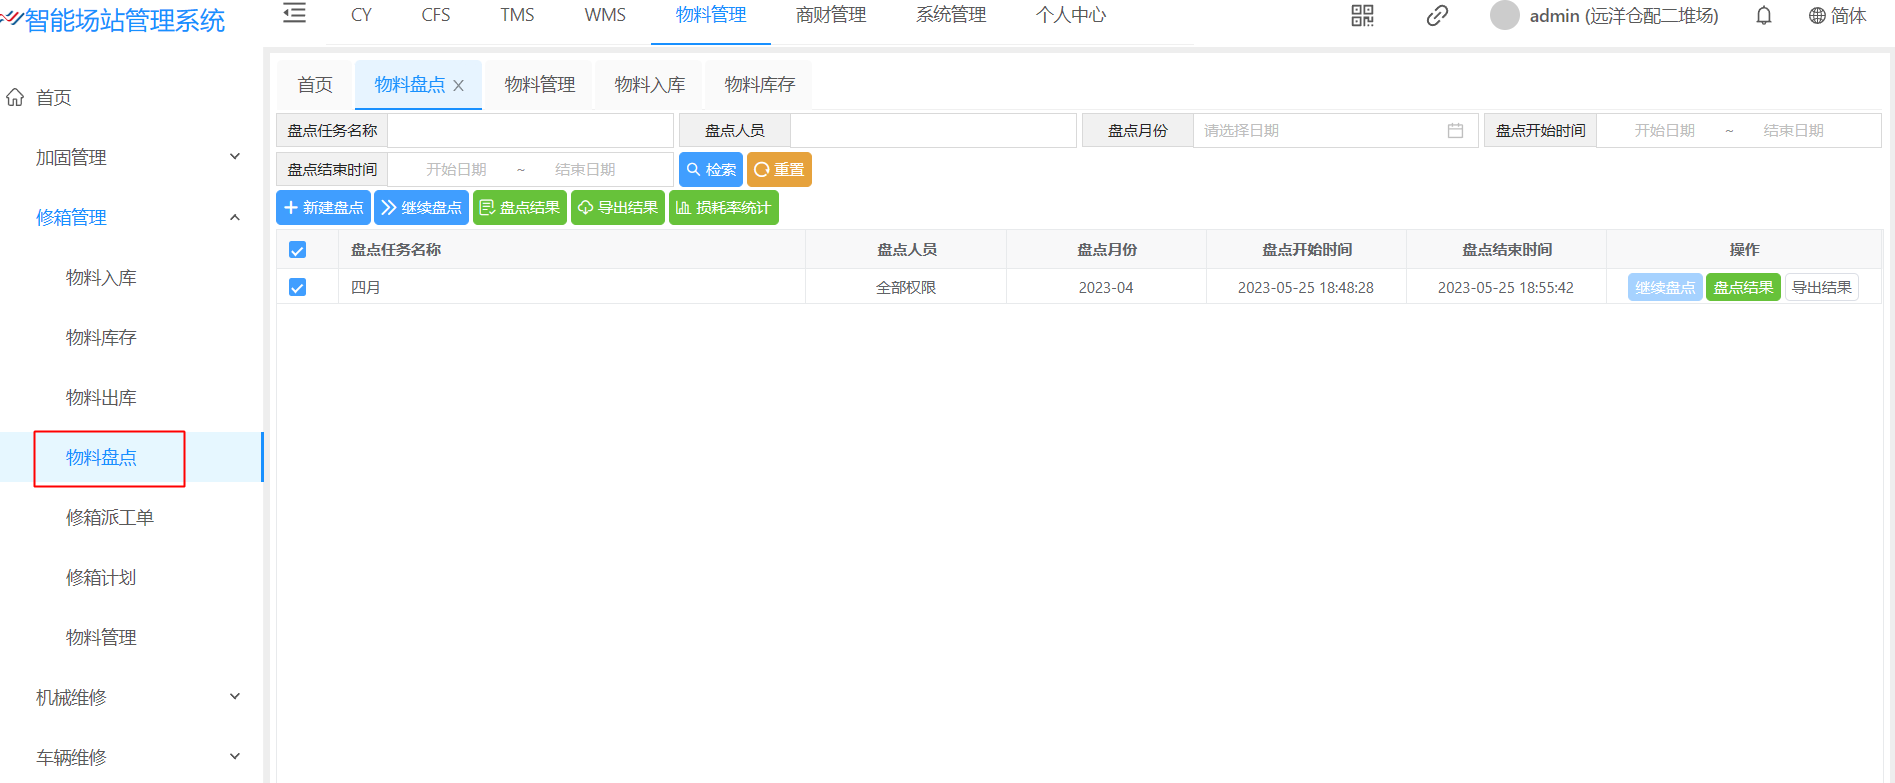Focus the 盘点任务名称 input field
The height and width of the screenshot is (783, 1895).
(x=530, y=131)
